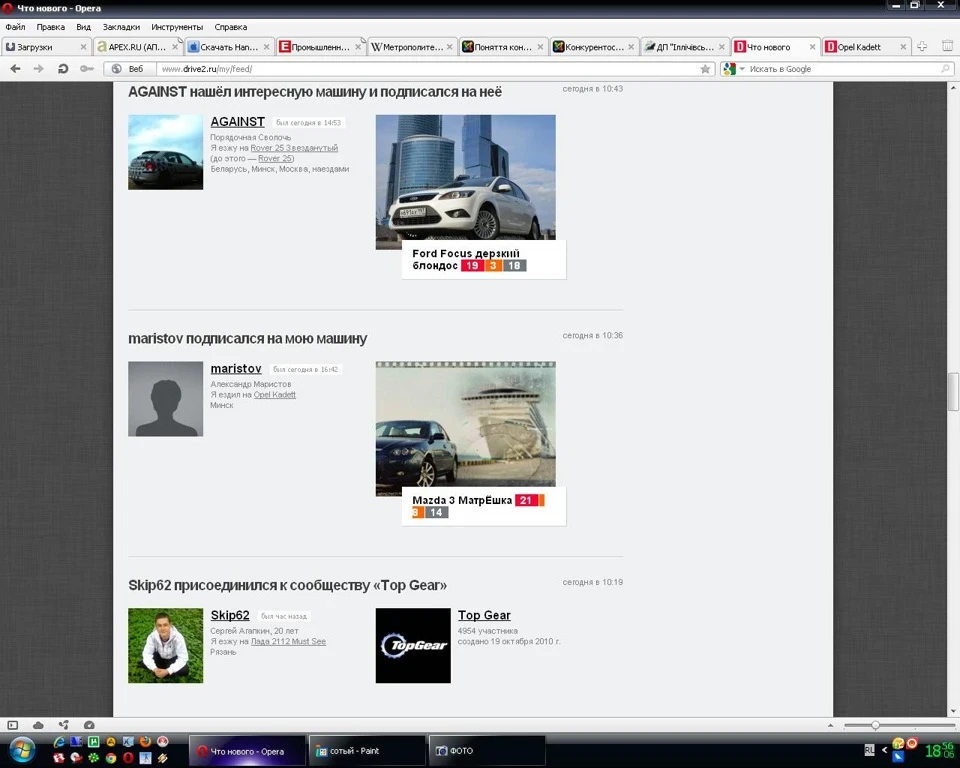Switch to the APEX.RU tab
The width and height of the screenshot is (960, 768).
138,47
